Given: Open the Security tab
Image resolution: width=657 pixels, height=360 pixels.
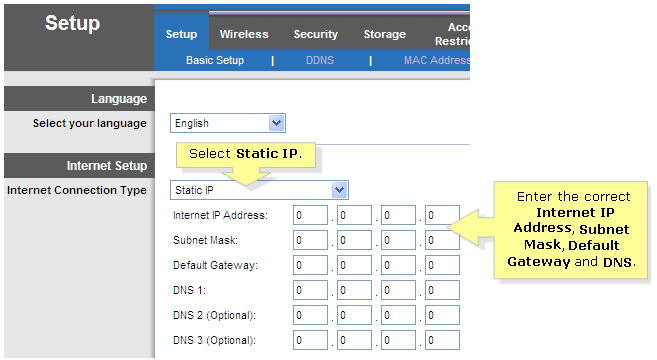Looking at the screenshot, I should point(316,34).
